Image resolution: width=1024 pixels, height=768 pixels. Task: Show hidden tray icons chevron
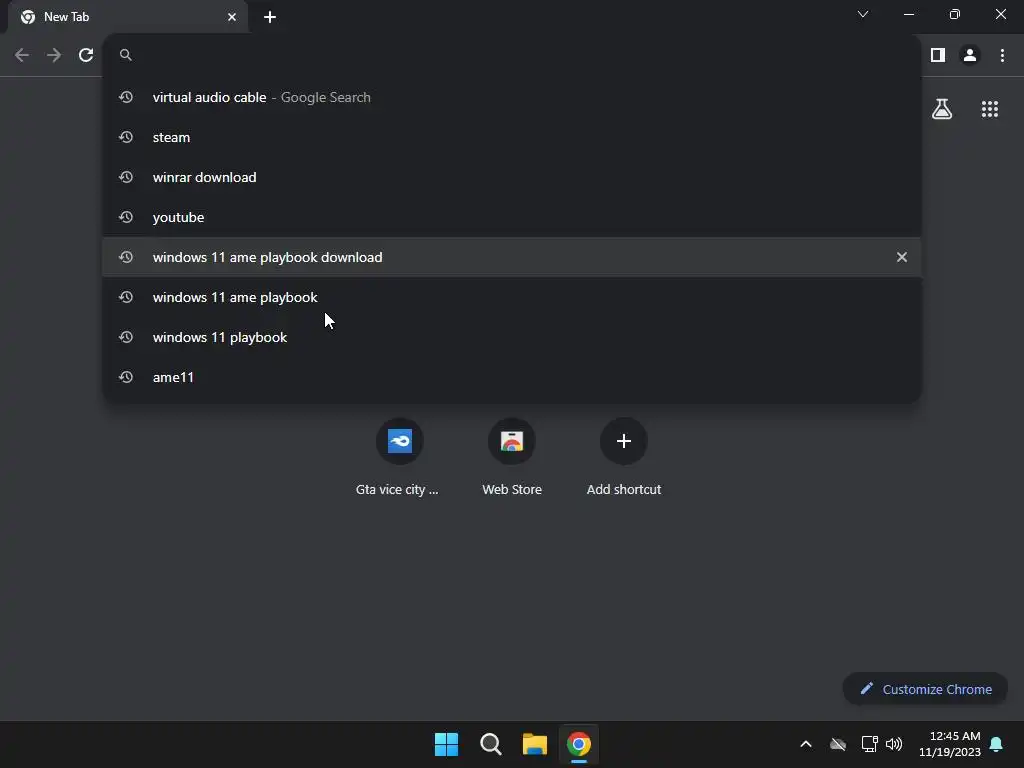click(x=806, y=744)
